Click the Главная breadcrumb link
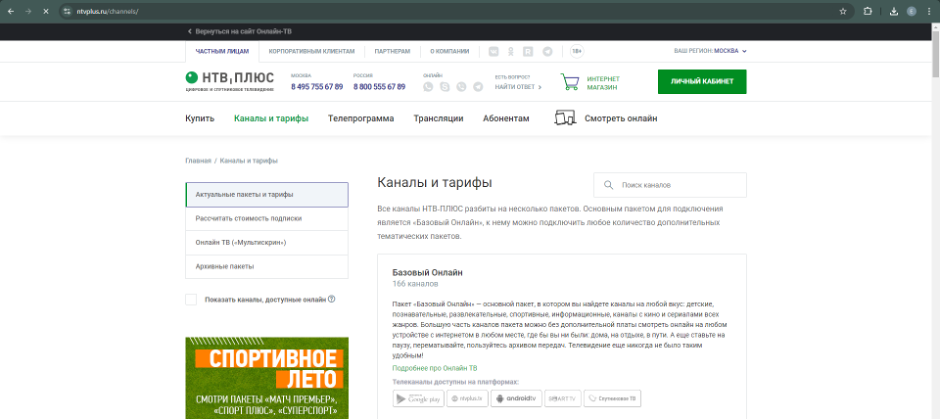Image resolution: width=941 pixels, height=420 pixels. 198,161
